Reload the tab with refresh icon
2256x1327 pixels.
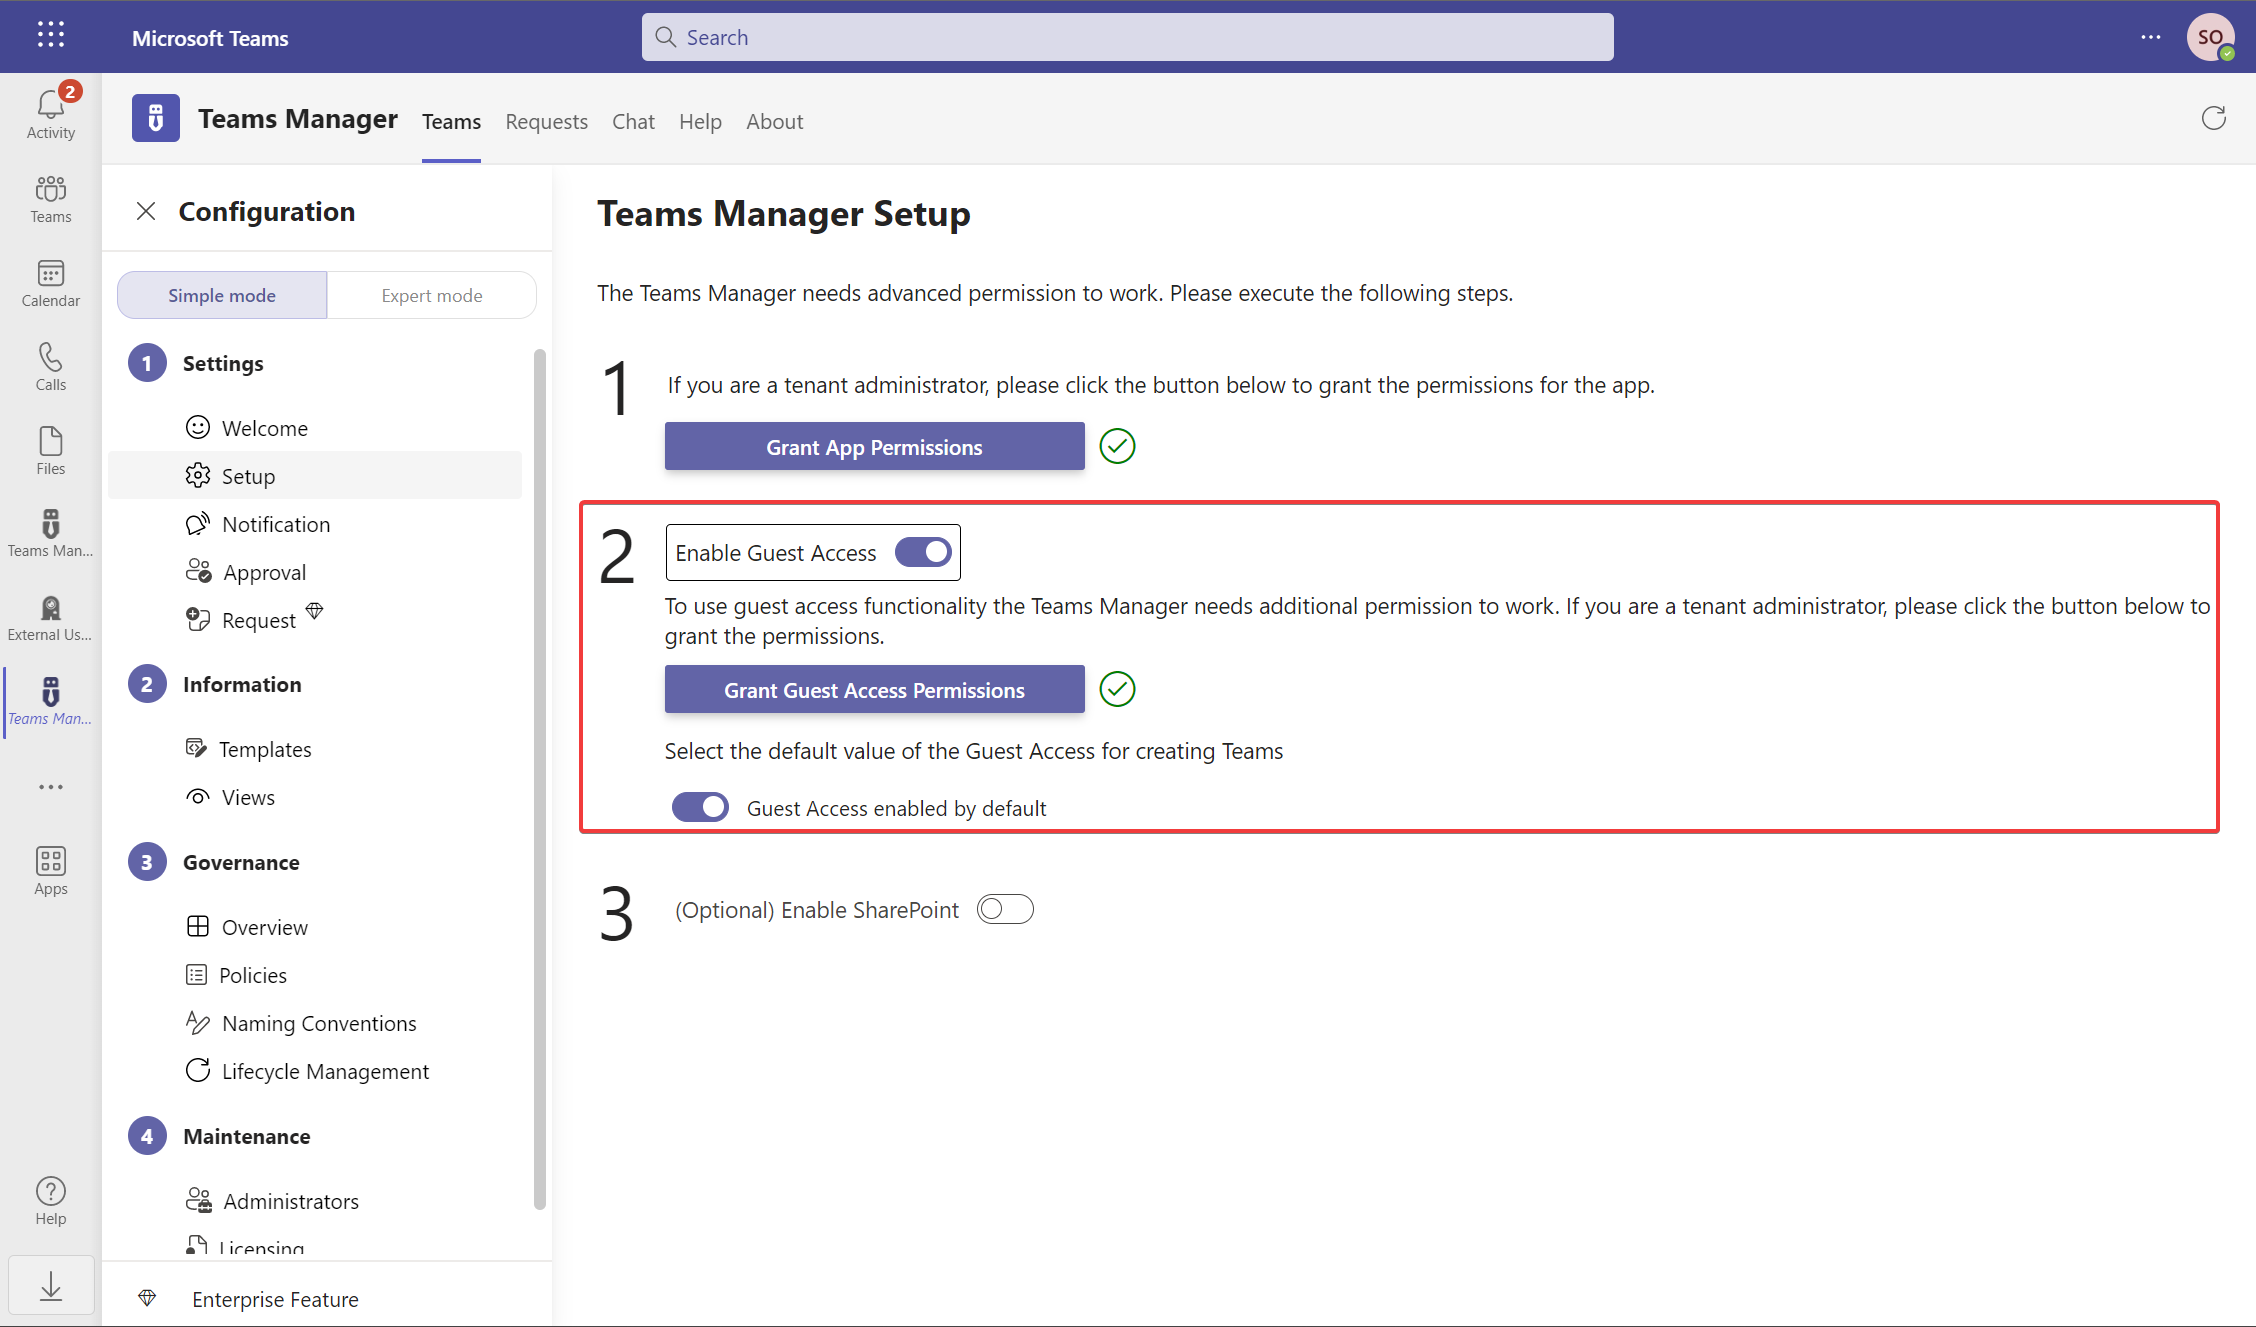point(2213,119)
